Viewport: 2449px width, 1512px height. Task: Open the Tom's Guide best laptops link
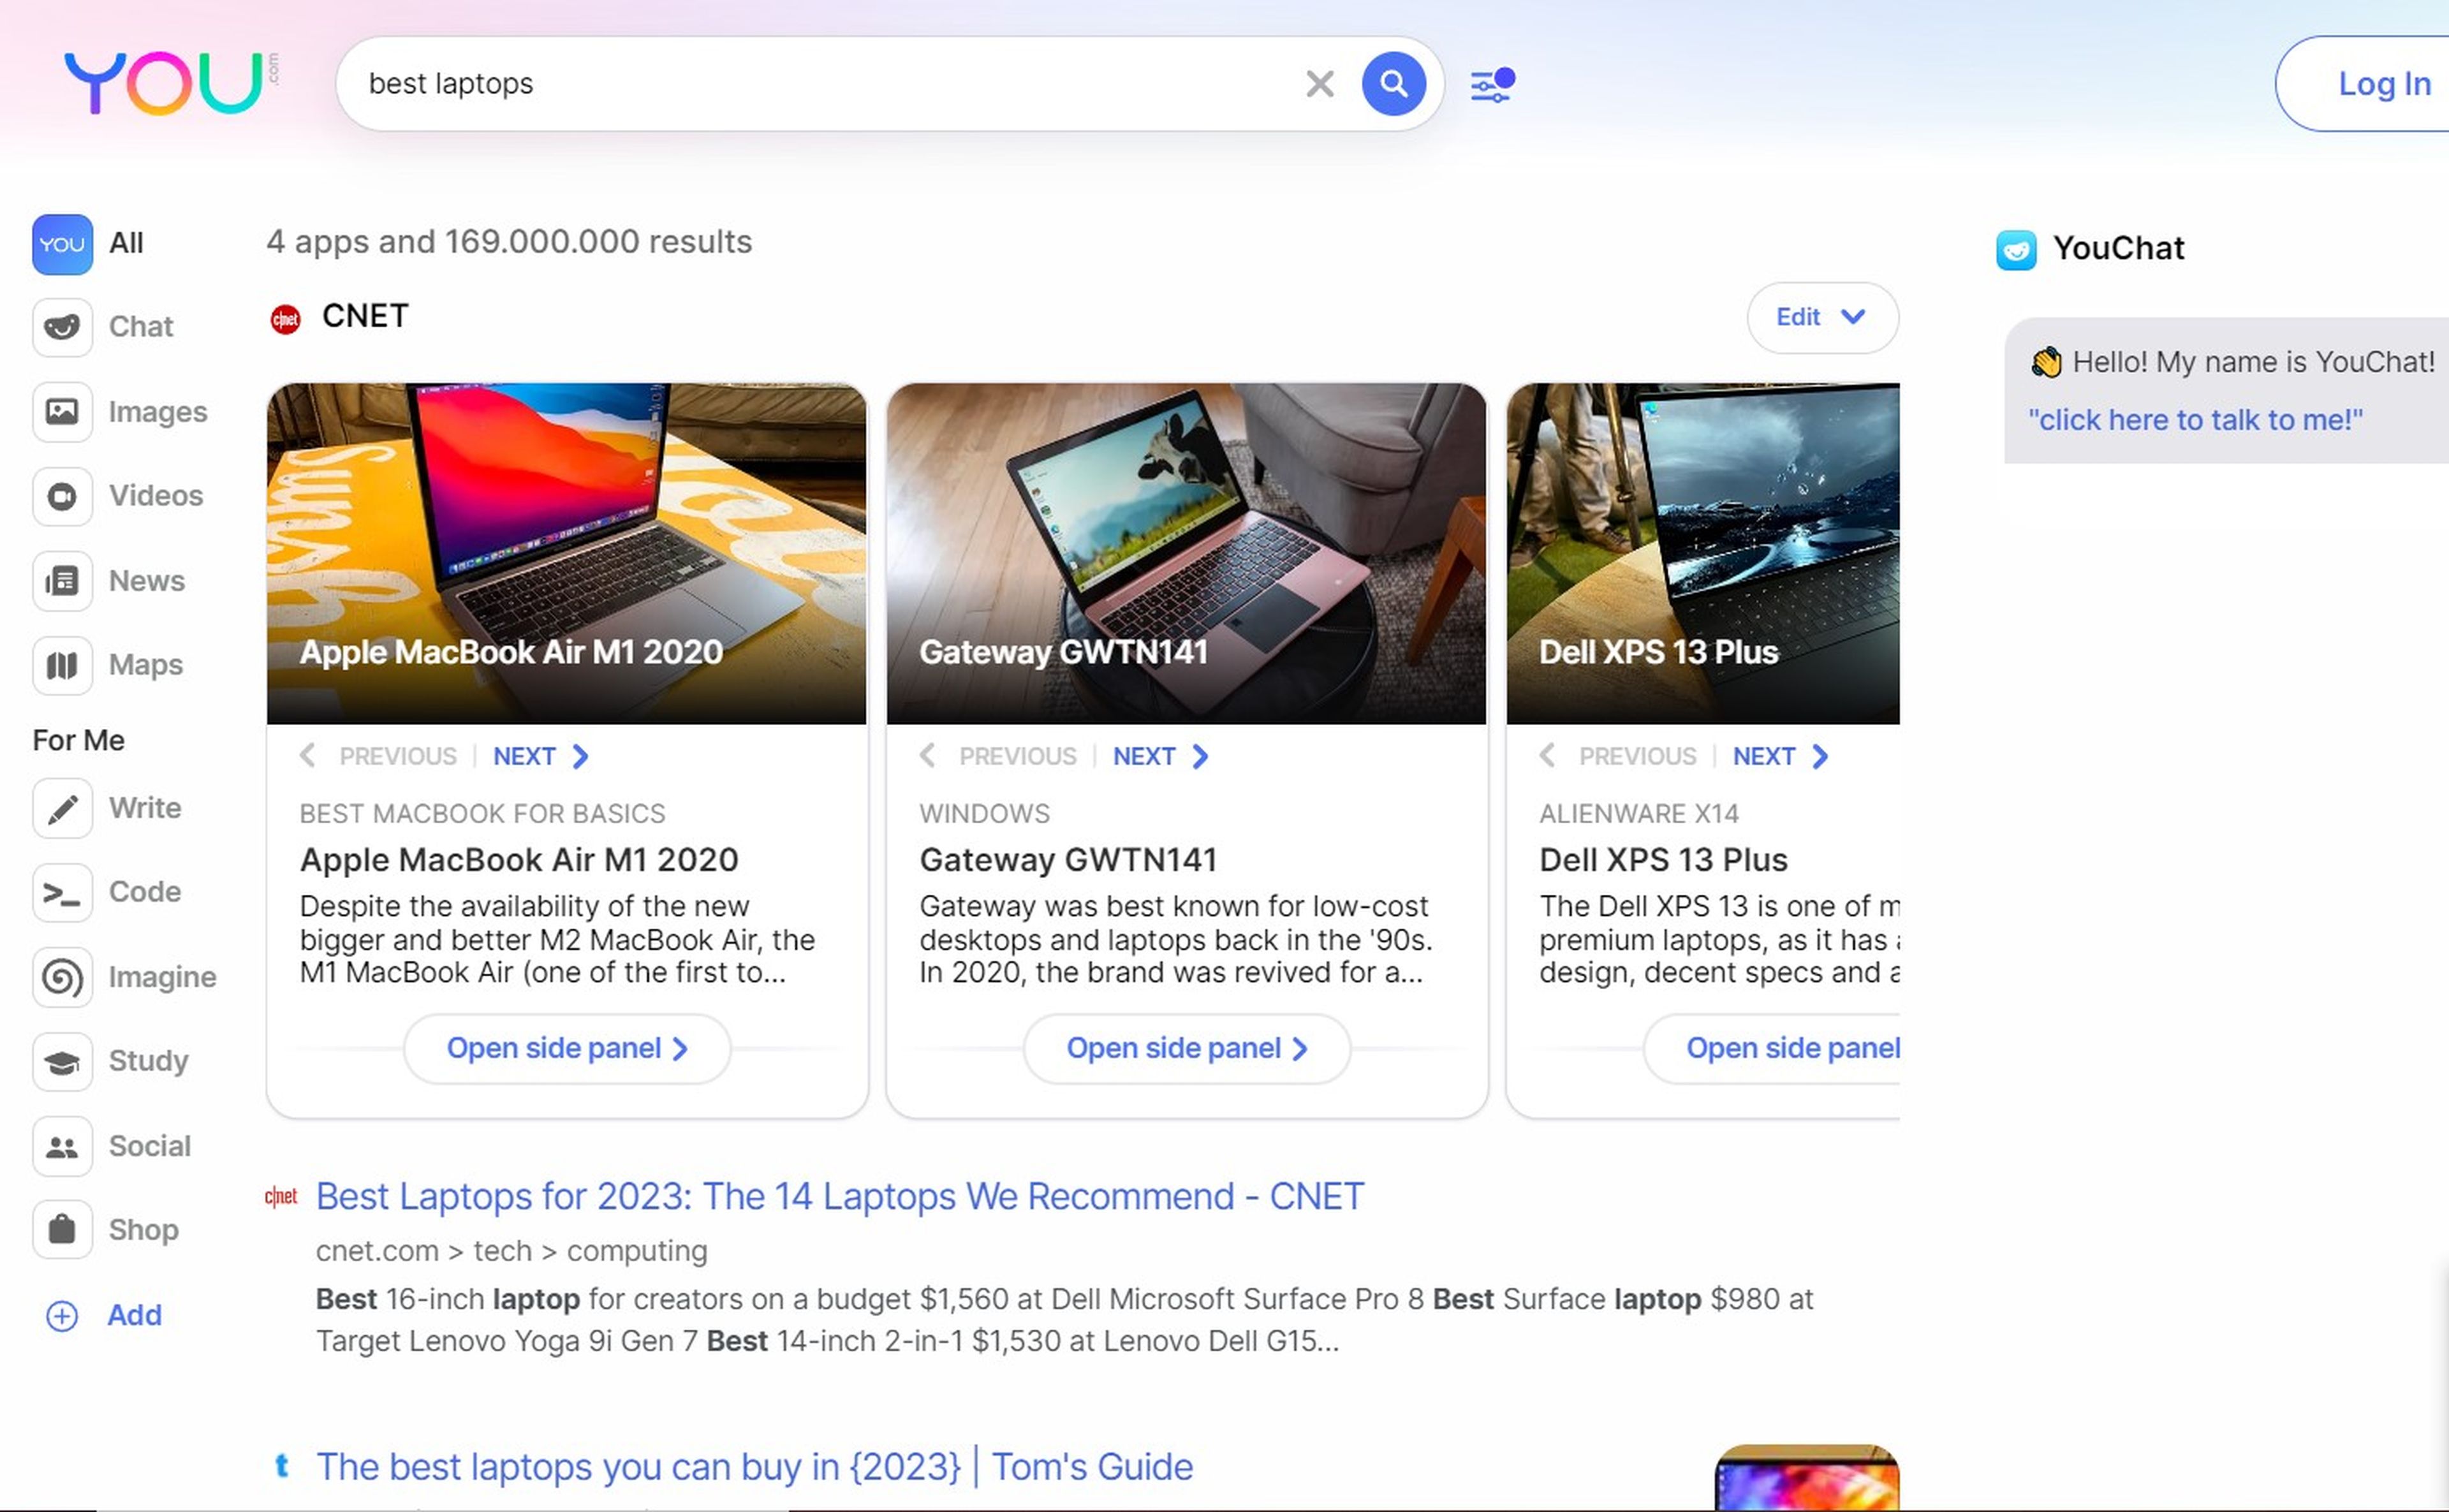pyautogui.click(x=755, y=1467)
